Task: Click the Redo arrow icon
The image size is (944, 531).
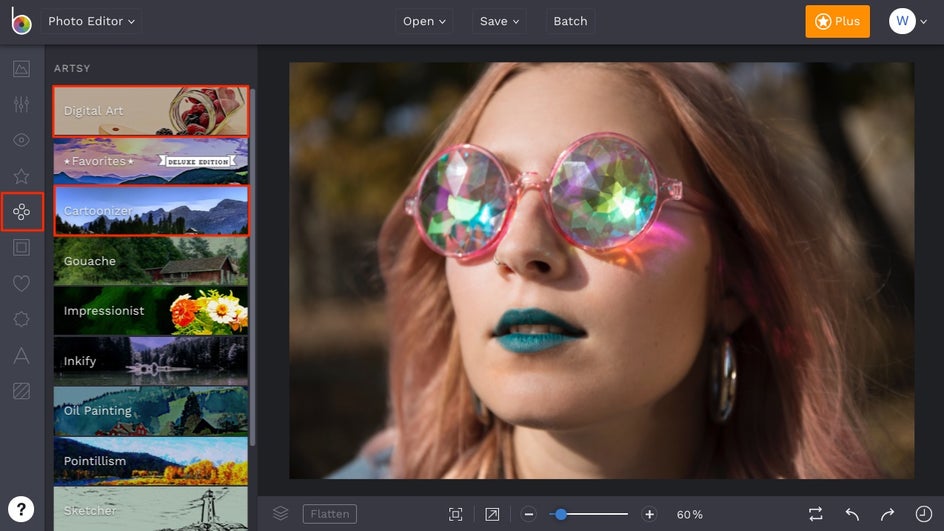Action: point(887,514)
